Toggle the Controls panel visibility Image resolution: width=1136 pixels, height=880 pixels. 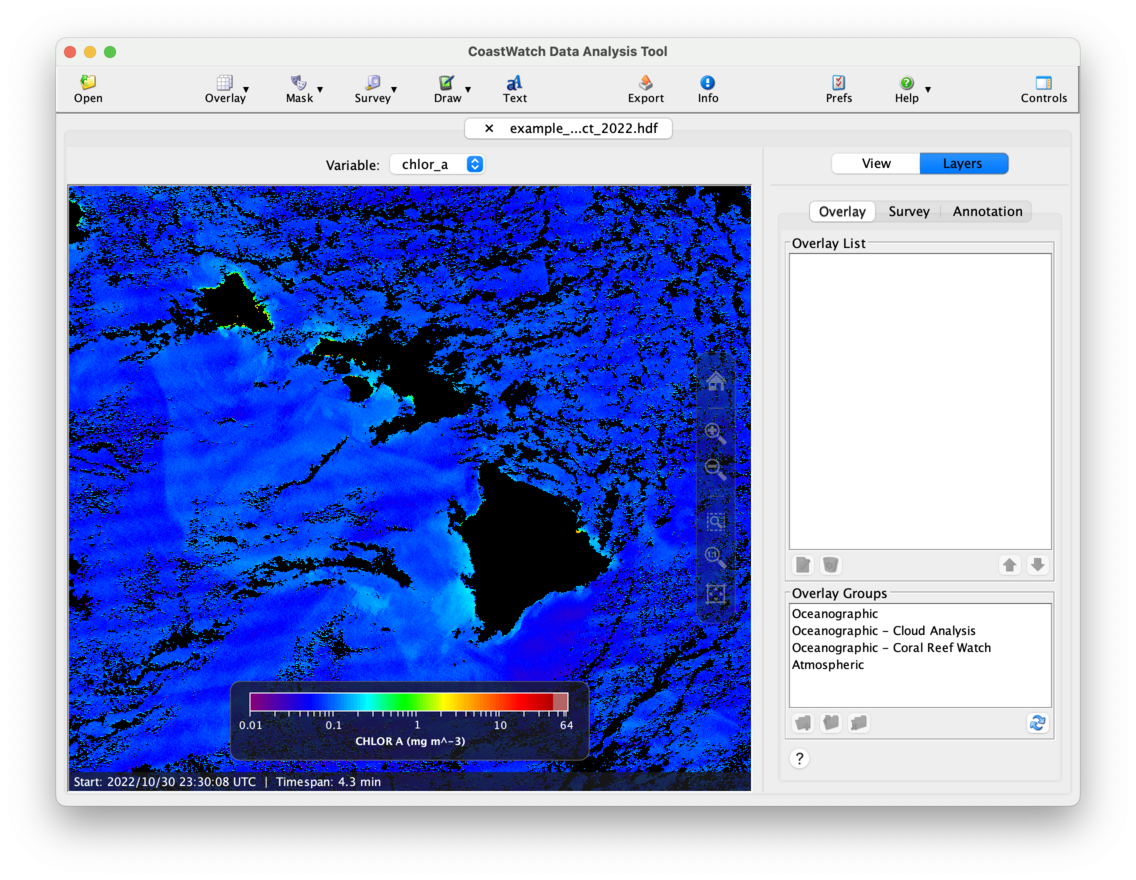click(1043, 88)
